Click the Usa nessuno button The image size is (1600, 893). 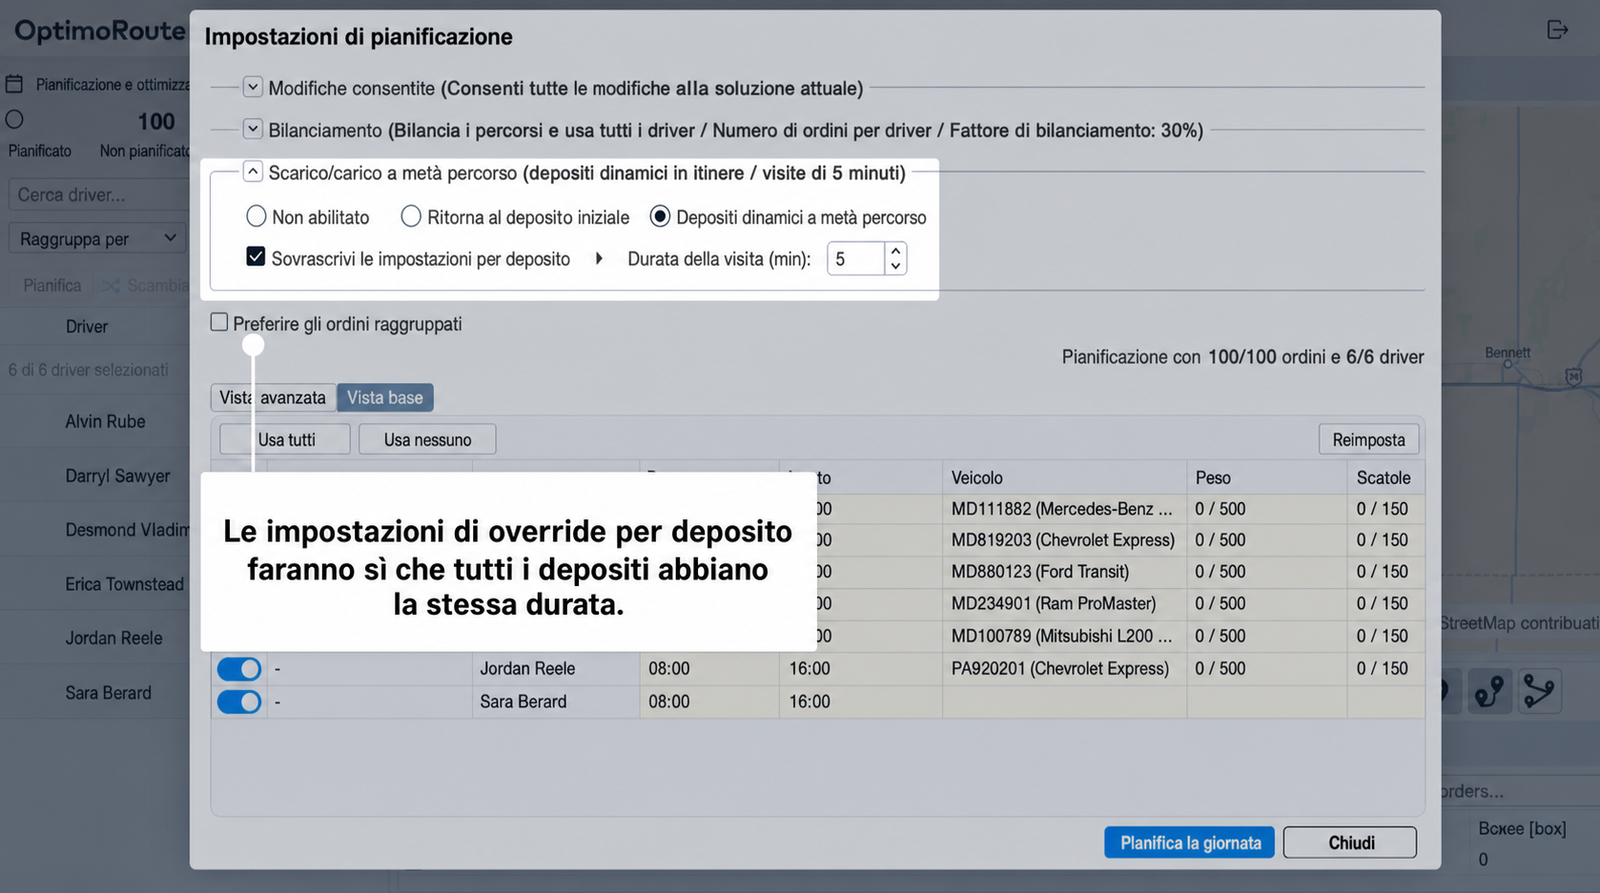tap(427, 439)
